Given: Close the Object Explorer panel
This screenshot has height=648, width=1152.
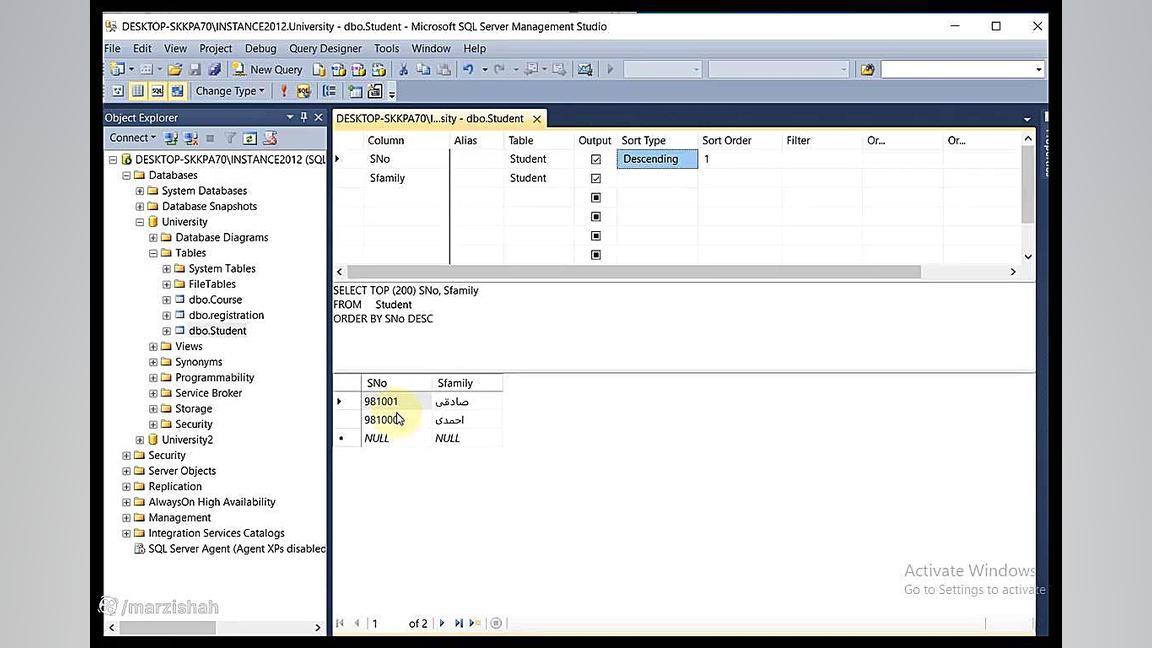Looking at the screenshot, I should click(x=318, y=118).
